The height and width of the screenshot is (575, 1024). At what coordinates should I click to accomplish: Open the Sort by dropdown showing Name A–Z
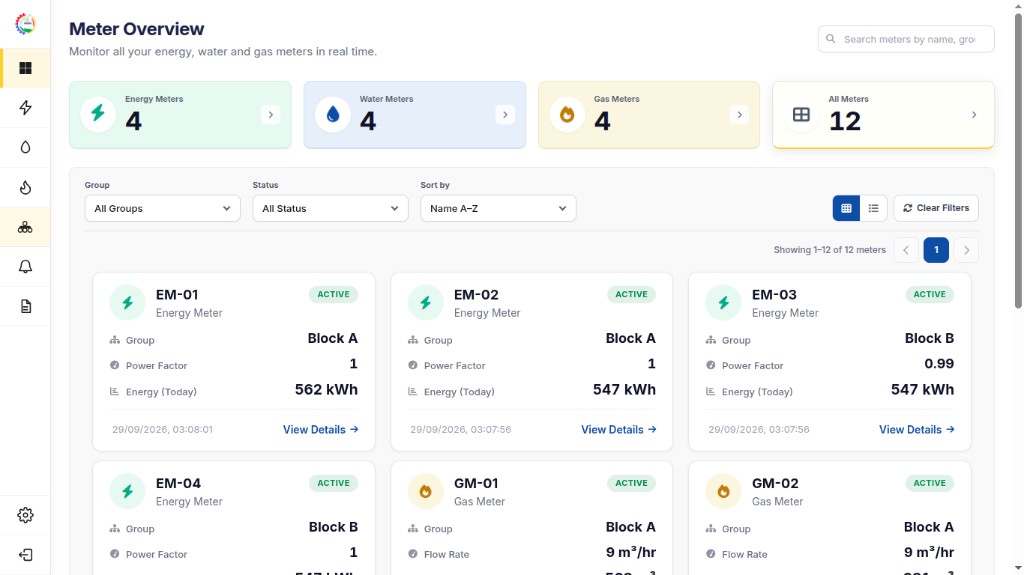(498, 208)
